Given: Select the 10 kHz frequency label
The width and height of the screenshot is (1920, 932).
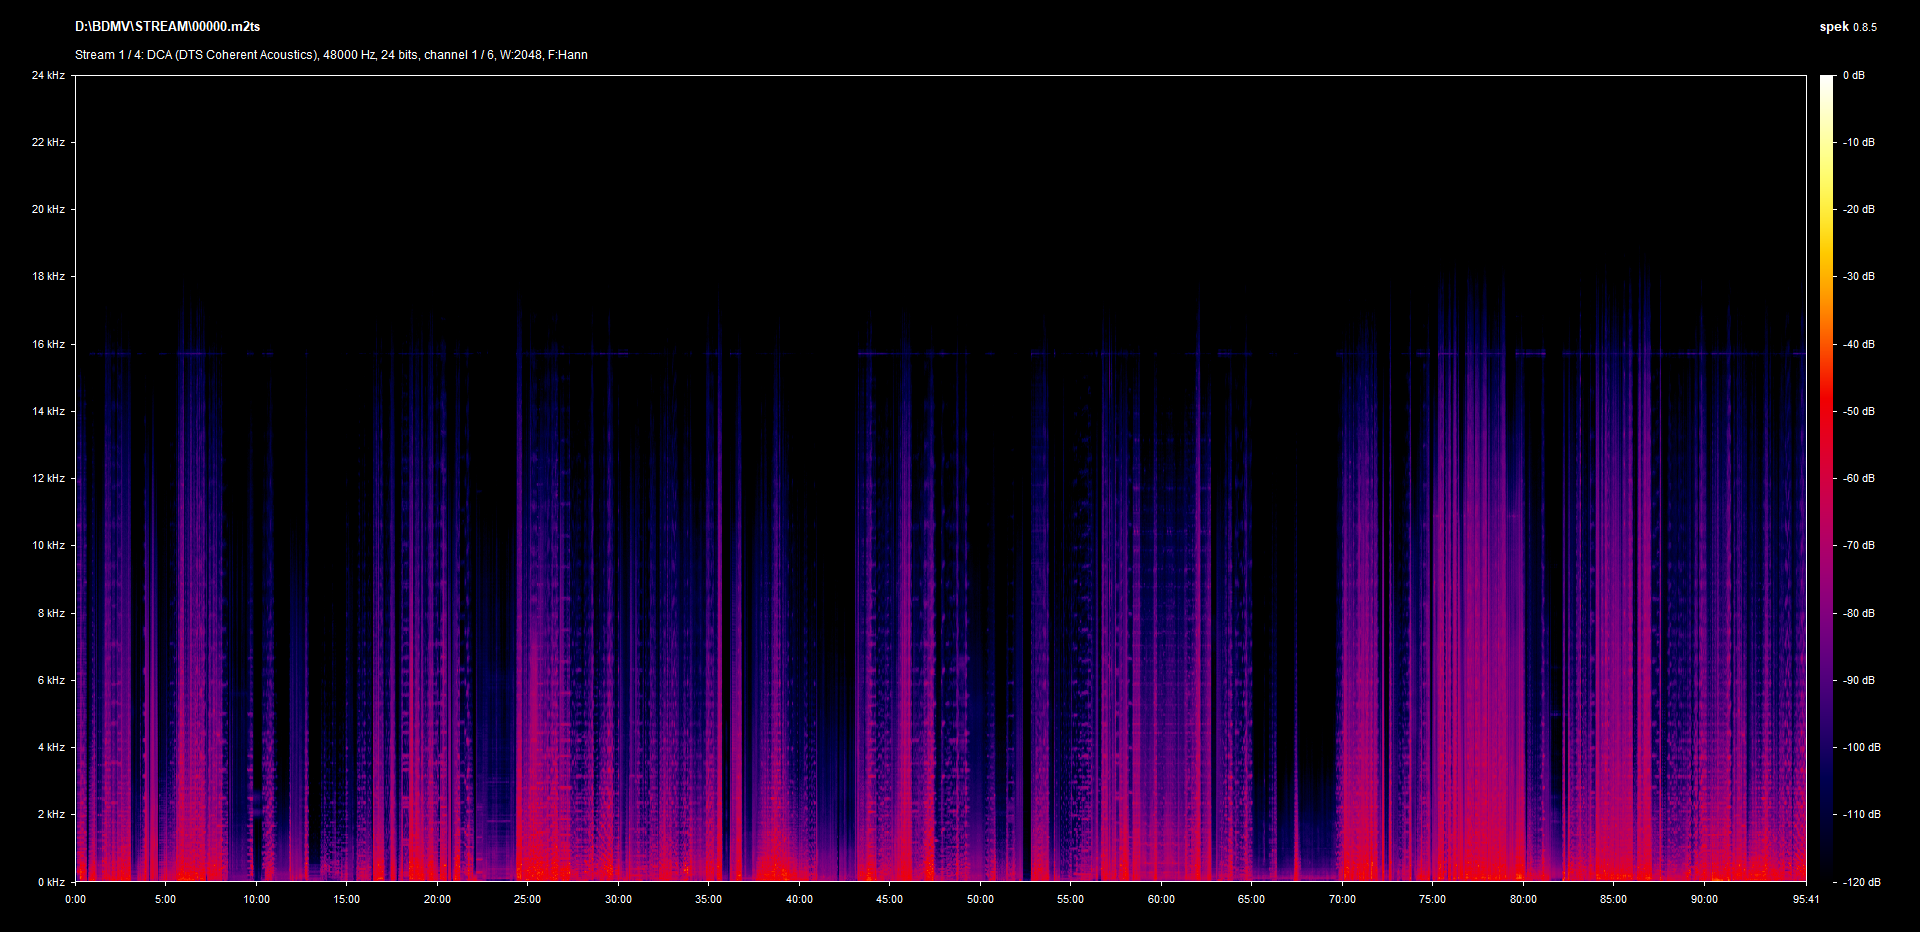Looking at the screenshot, I should (48, 545).
